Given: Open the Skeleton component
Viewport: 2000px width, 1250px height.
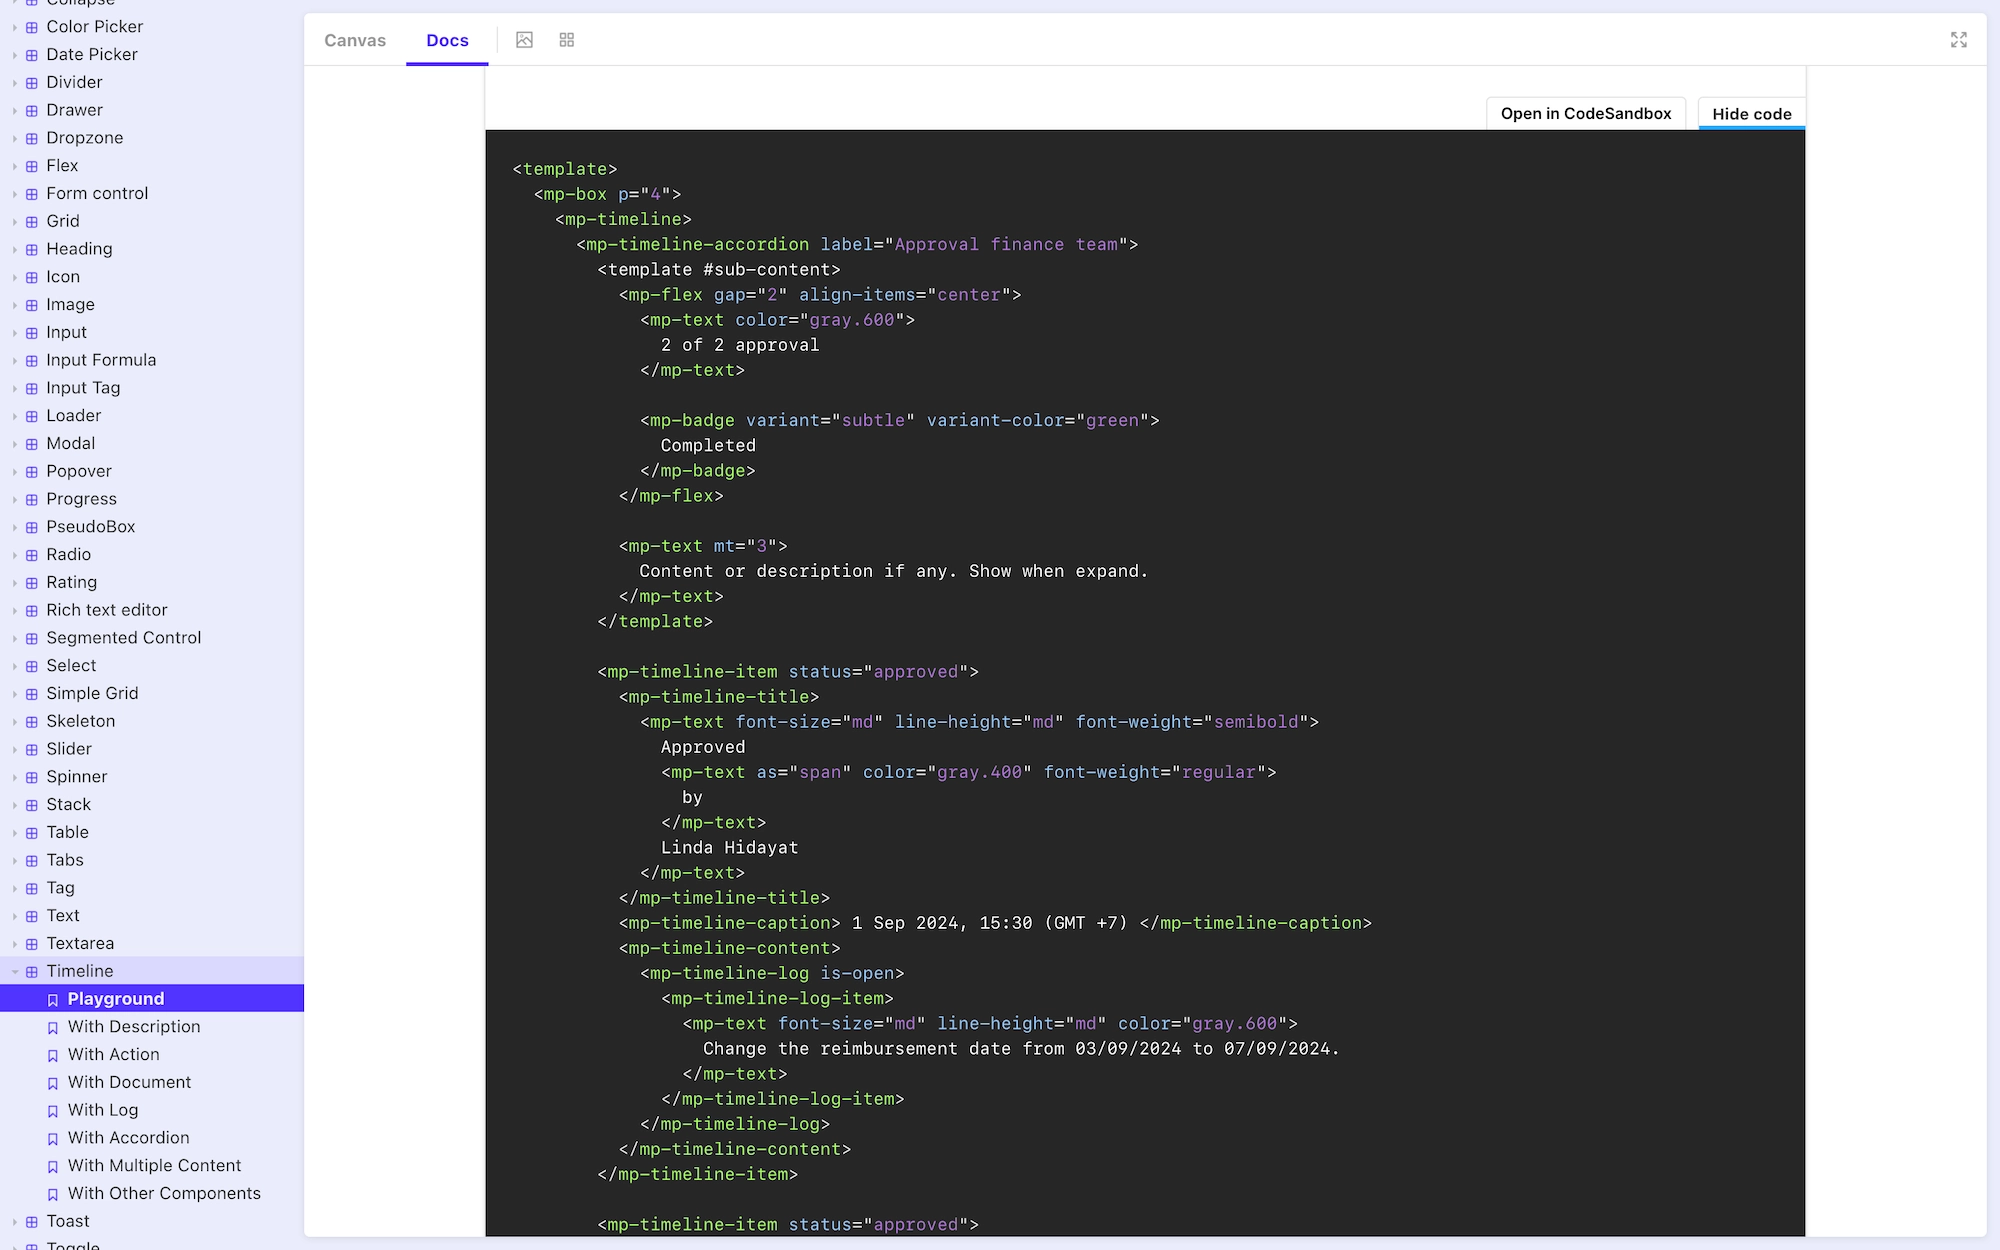Looking at the screenshot, I should 81,721.
